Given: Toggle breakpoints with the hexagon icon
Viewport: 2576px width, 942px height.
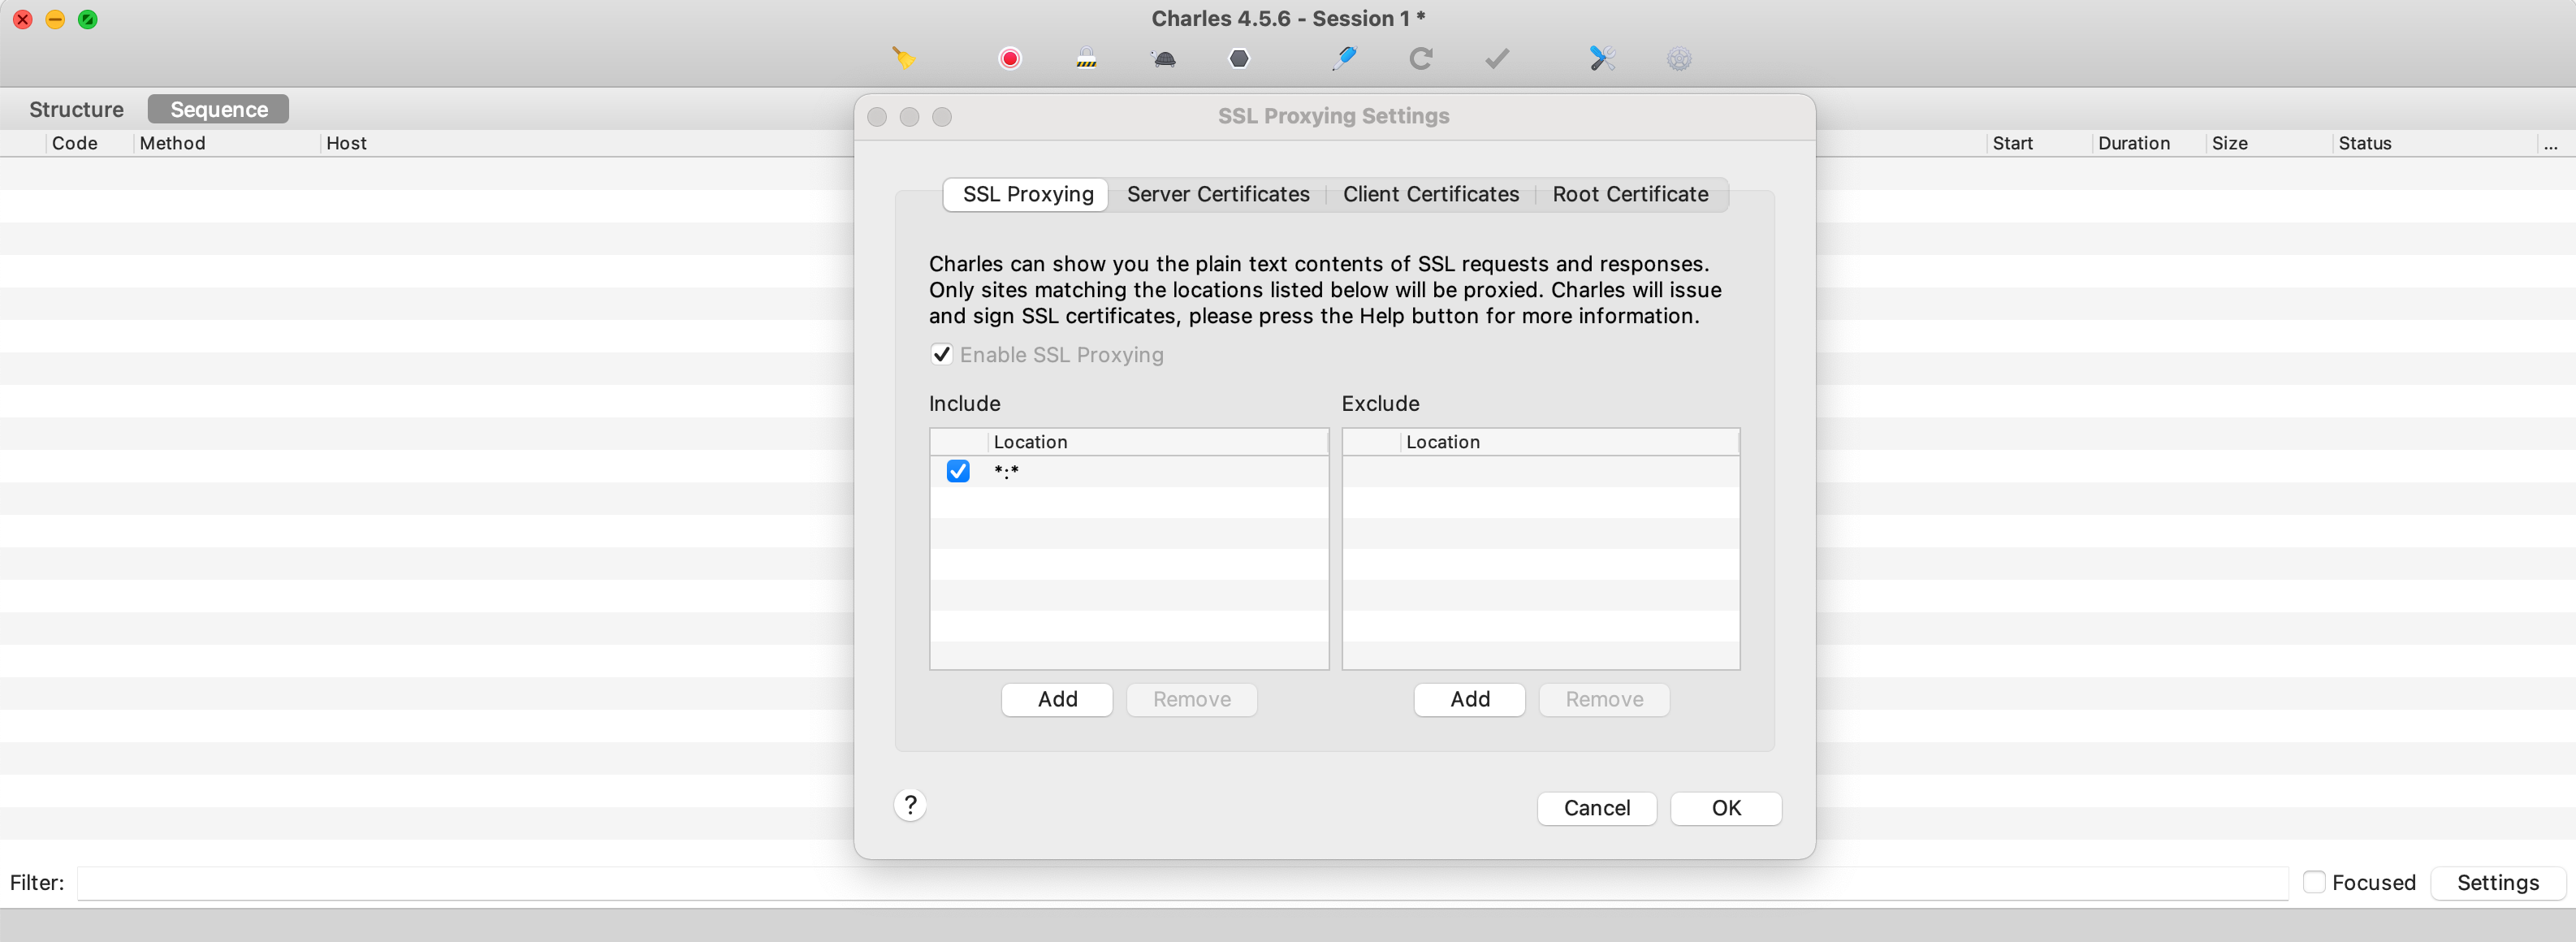Looking at the screenshot, I should pos(1239,58).
